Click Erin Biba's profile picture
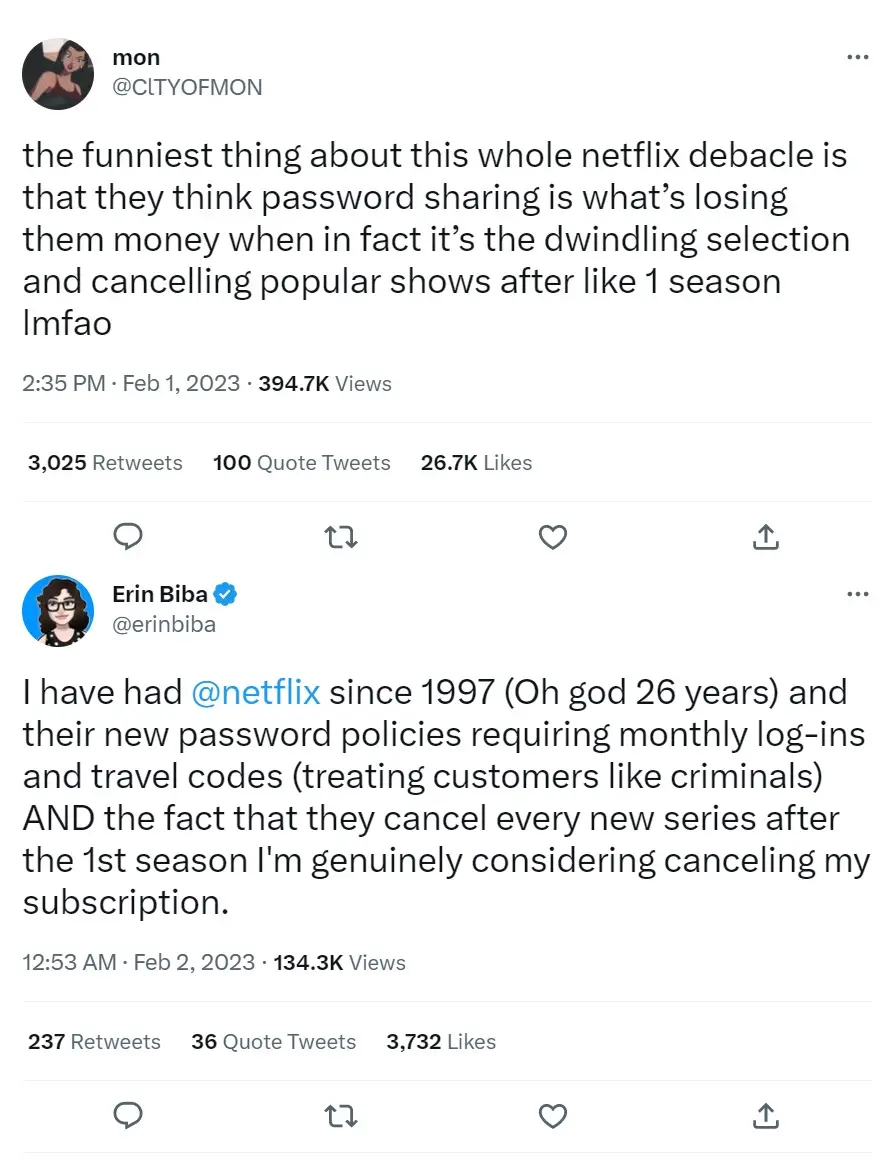The width and height of the screenshot is (896, 1164). (58, 610)
